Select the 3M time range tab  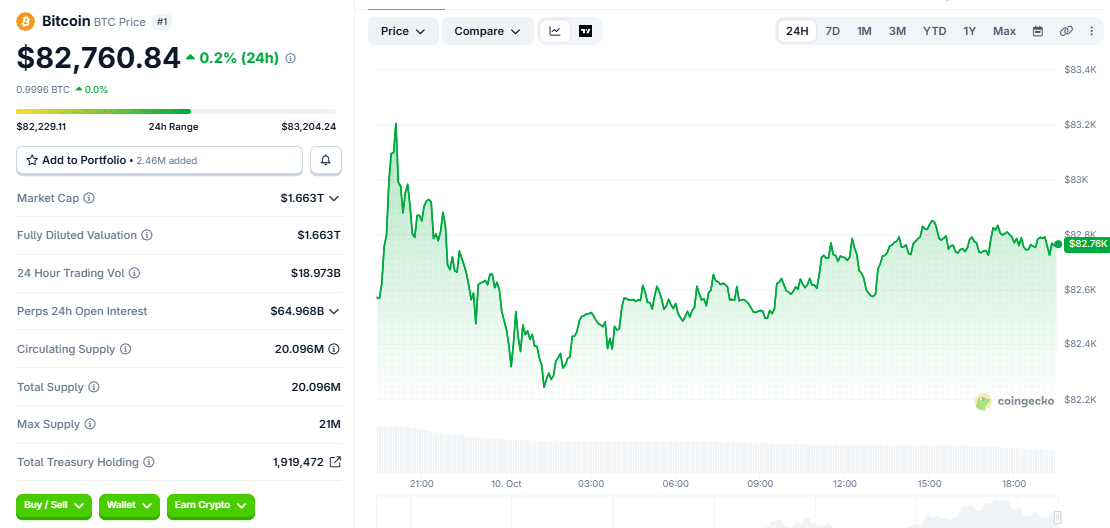(x=897, y=31)
